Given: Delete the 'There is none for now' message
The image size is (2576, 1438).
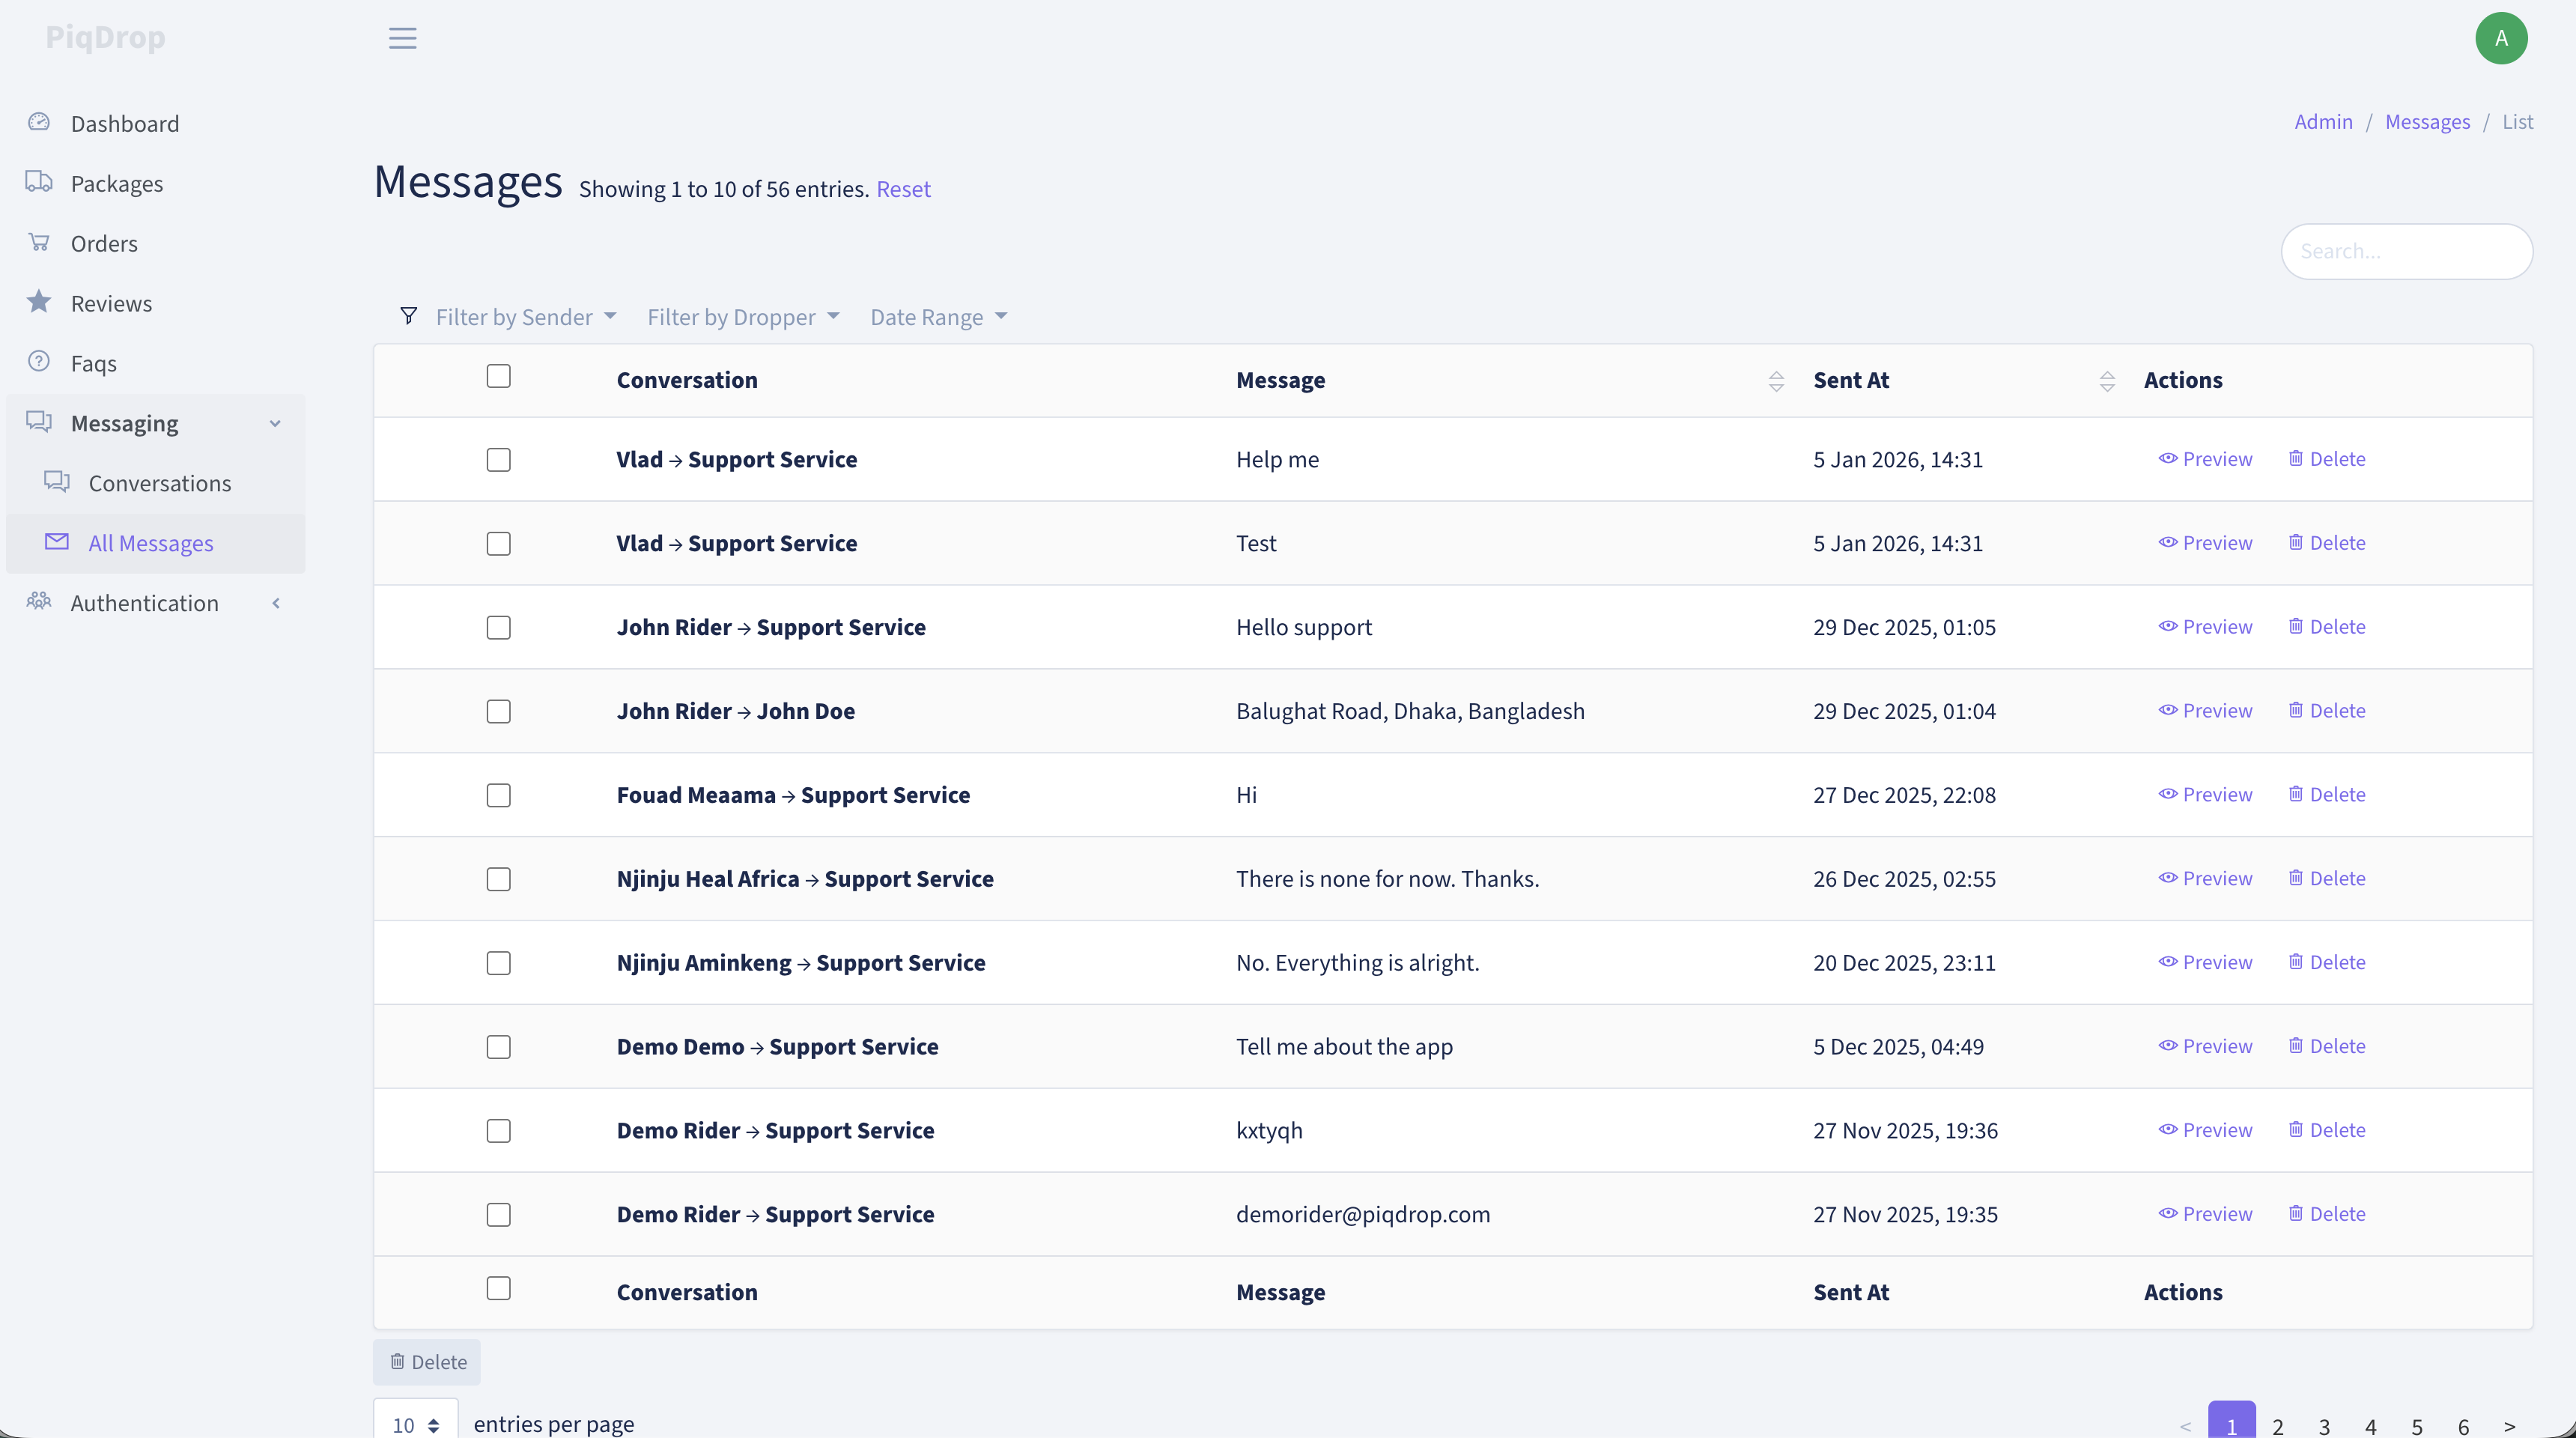Looking at the screenshot, I should coord(2327,879).
